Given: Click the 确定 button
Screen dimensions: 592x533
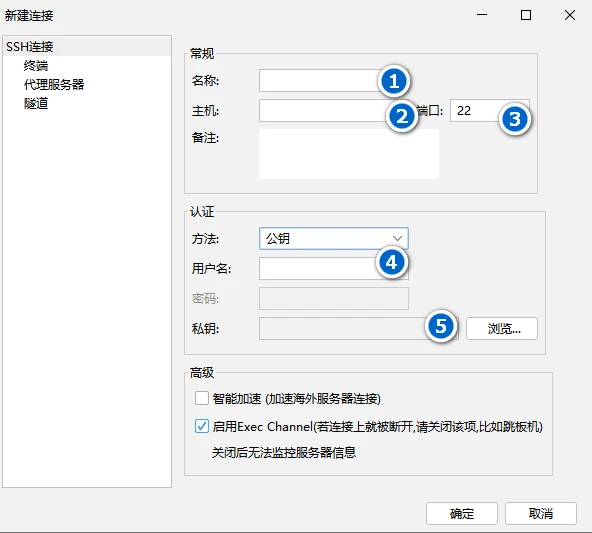Looking at the screenshot, I should tap(462, 513).
